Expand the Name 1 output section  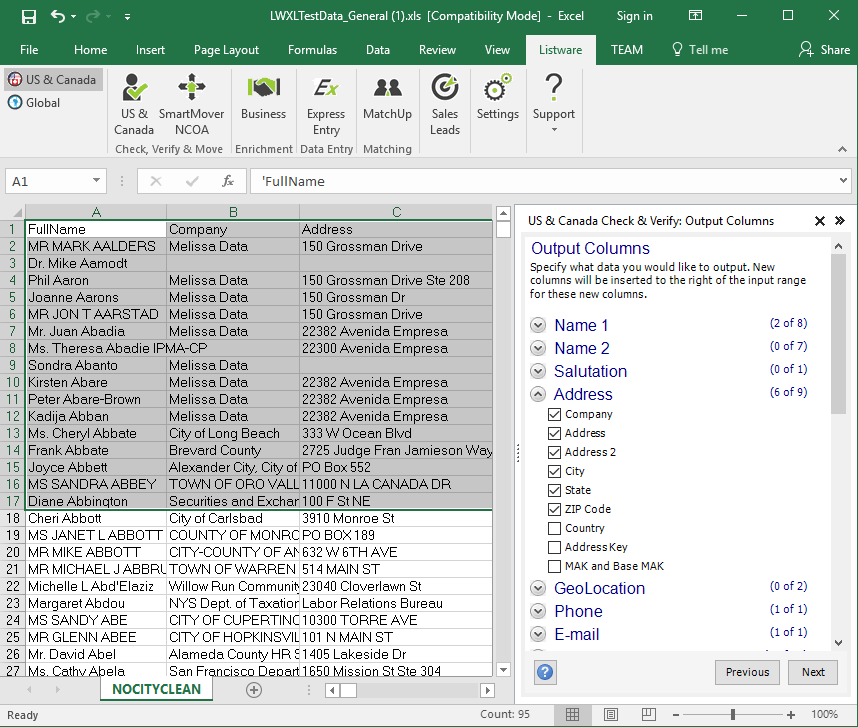click(x=538, y=325)
